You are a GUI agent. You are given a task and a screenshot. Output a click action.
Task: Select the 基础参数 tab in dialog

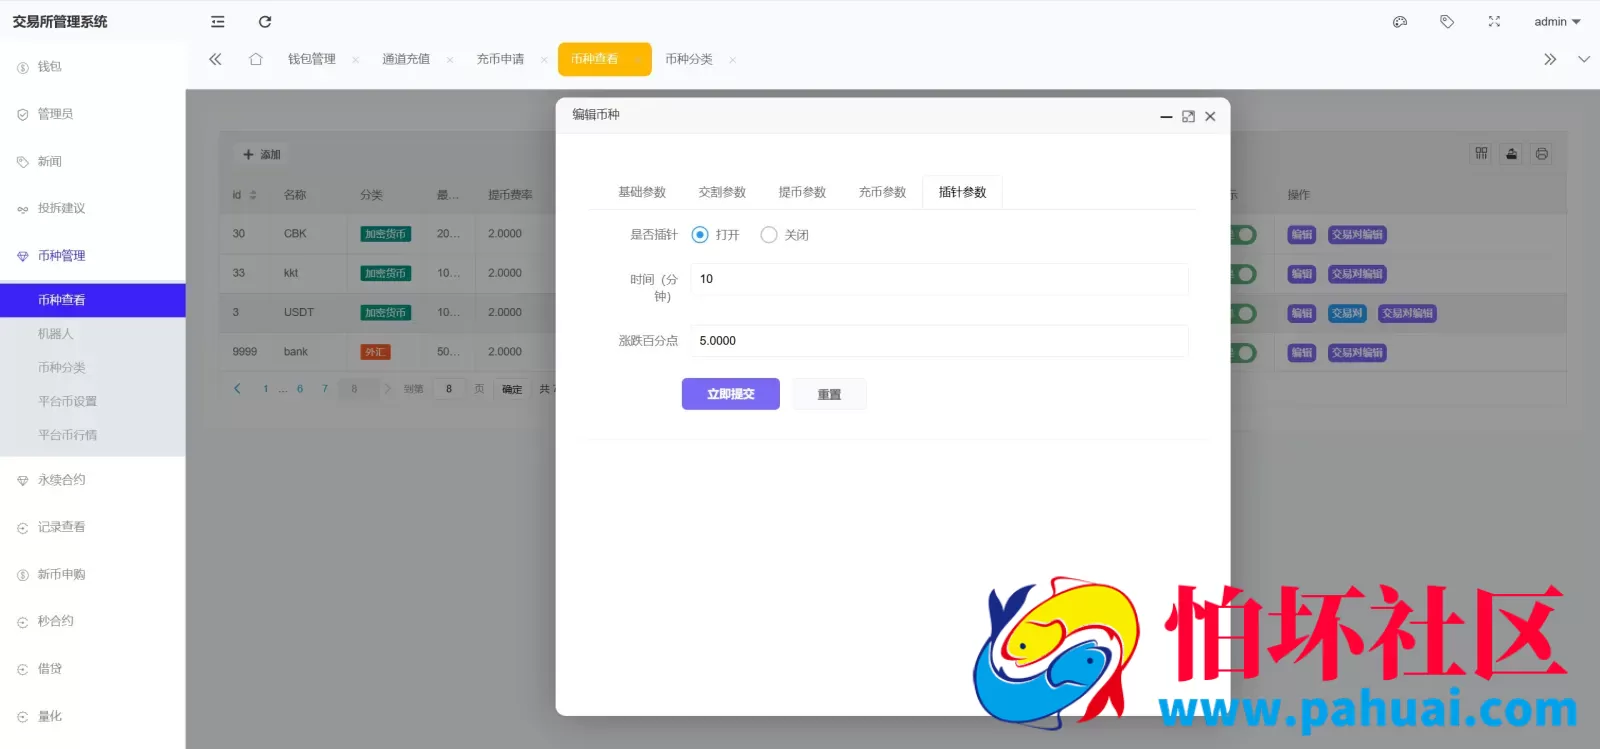click(x=642, y=192)
